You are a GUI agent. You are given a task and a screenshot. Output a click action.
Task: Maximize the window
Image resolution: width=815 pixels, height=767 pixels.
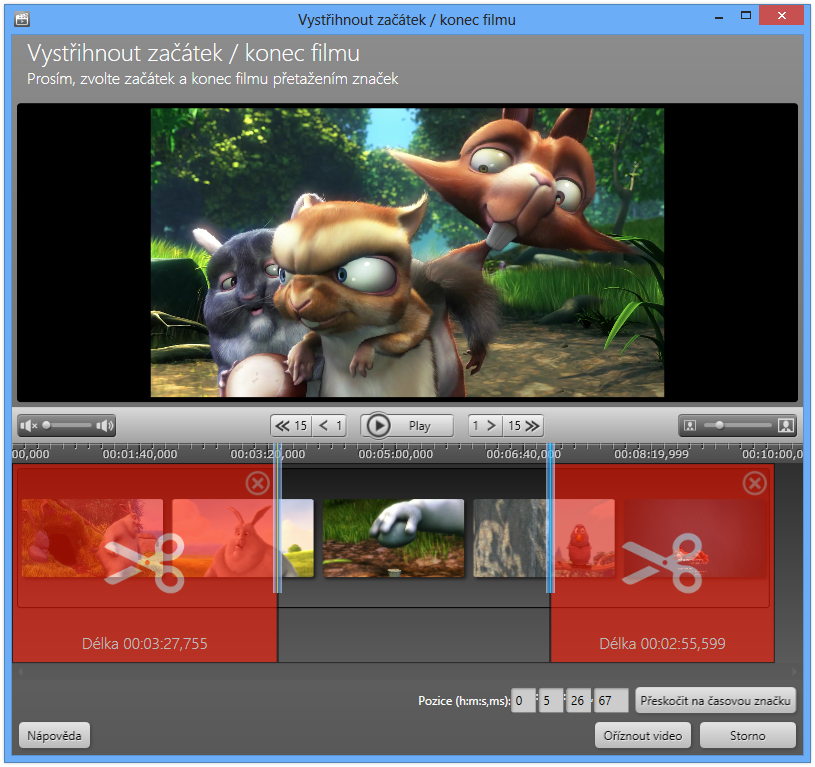pyautogui.click(x=746, y=16)
